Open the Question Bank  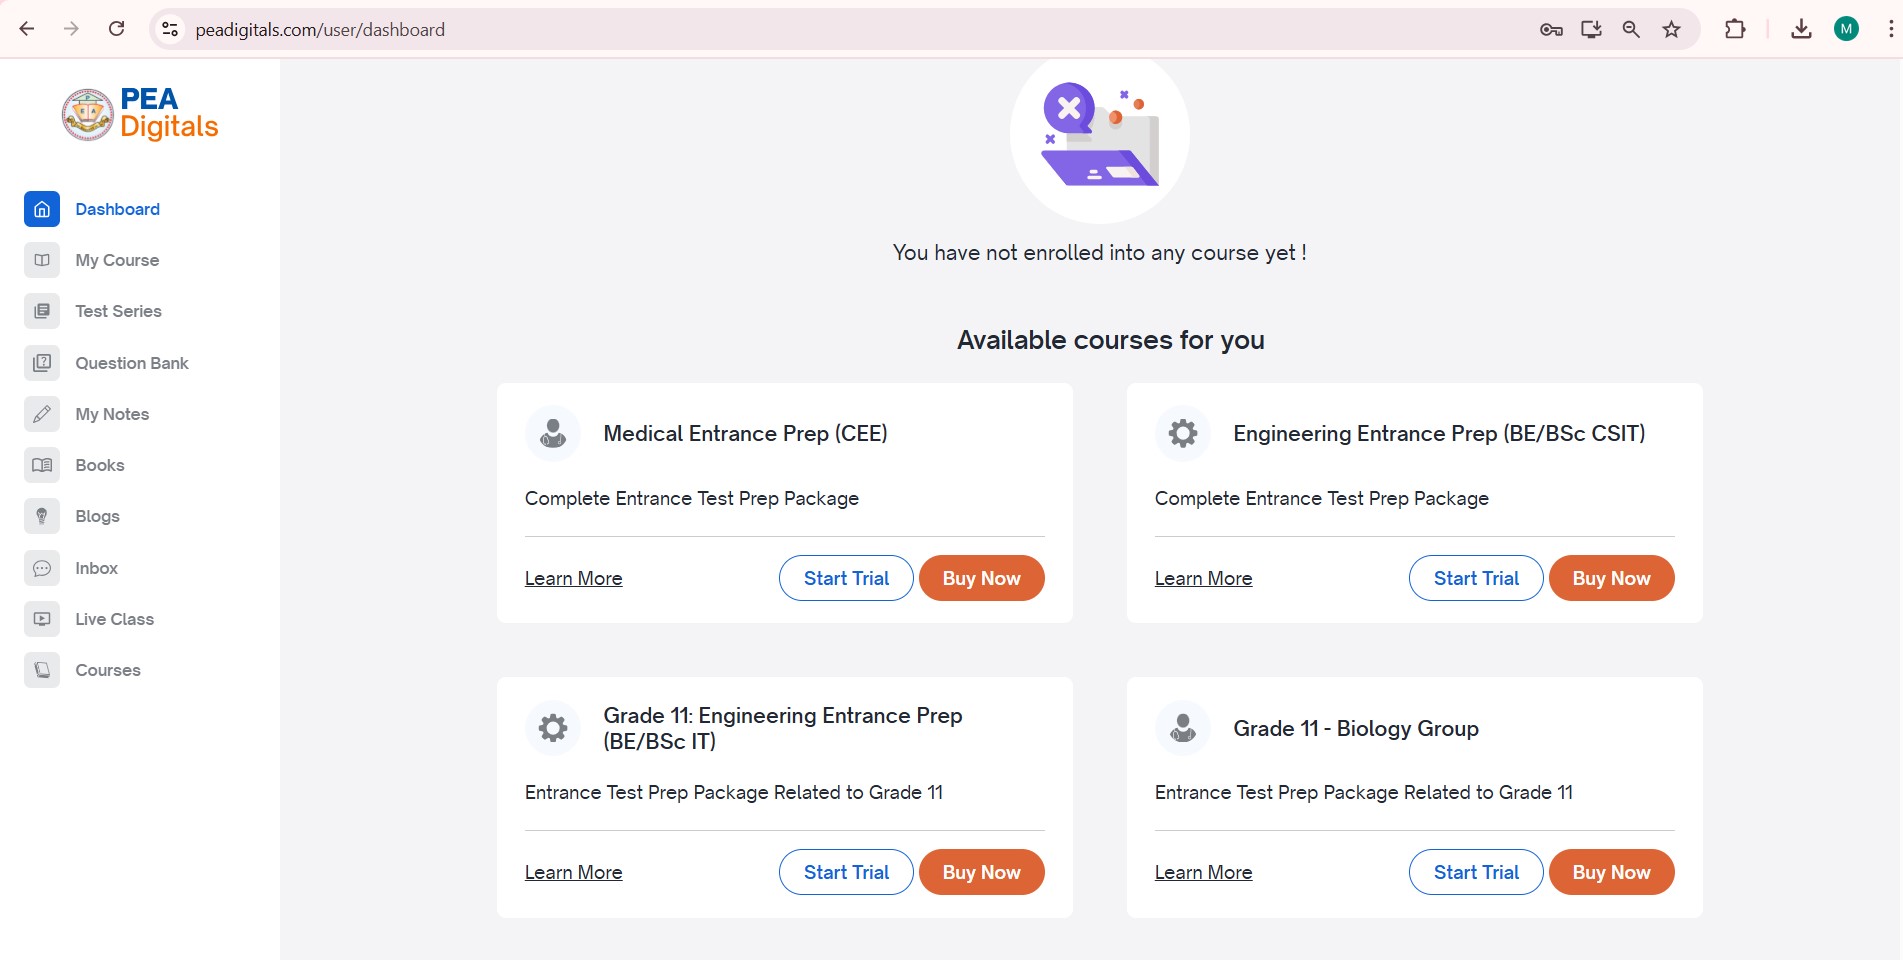132,363
